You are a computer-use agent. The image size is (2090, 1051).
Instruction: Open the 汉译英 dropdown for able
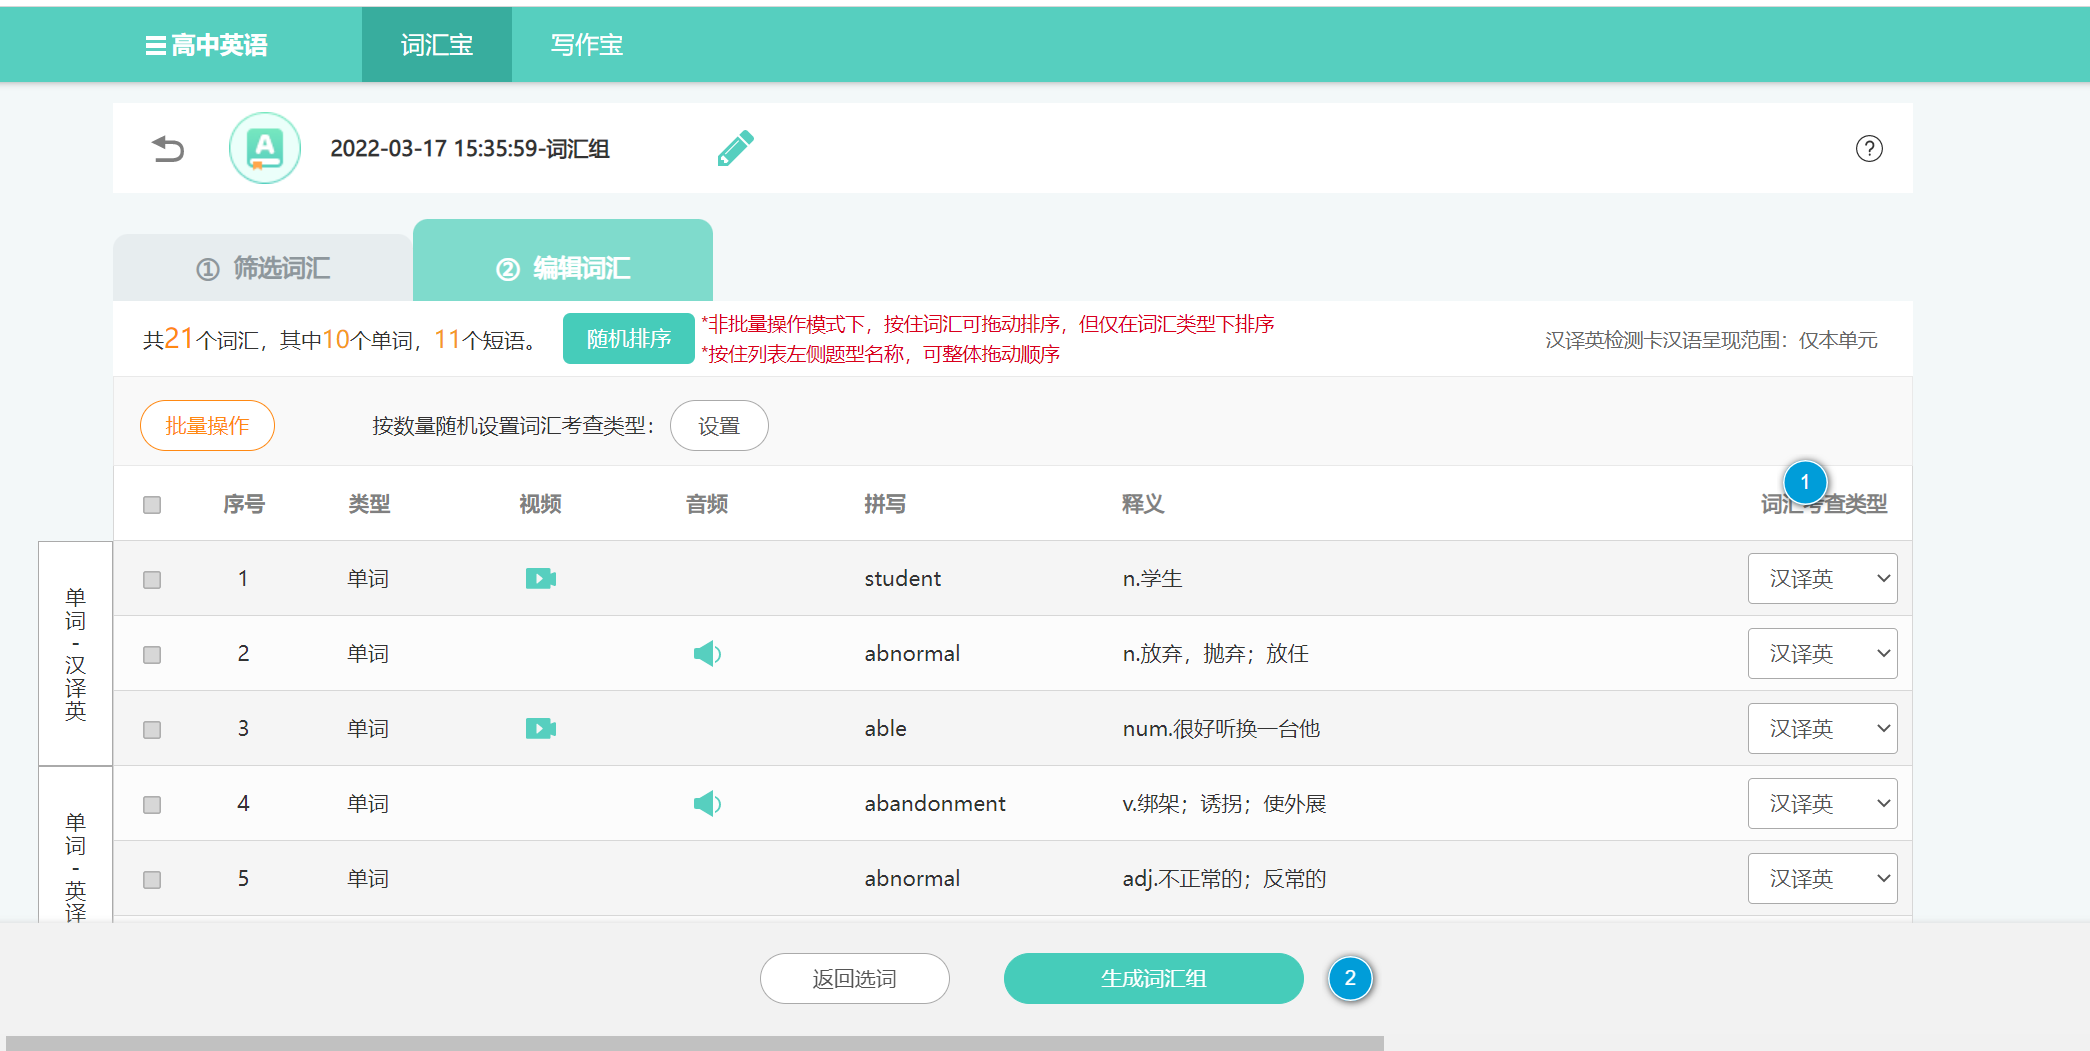click(1822, 729)
